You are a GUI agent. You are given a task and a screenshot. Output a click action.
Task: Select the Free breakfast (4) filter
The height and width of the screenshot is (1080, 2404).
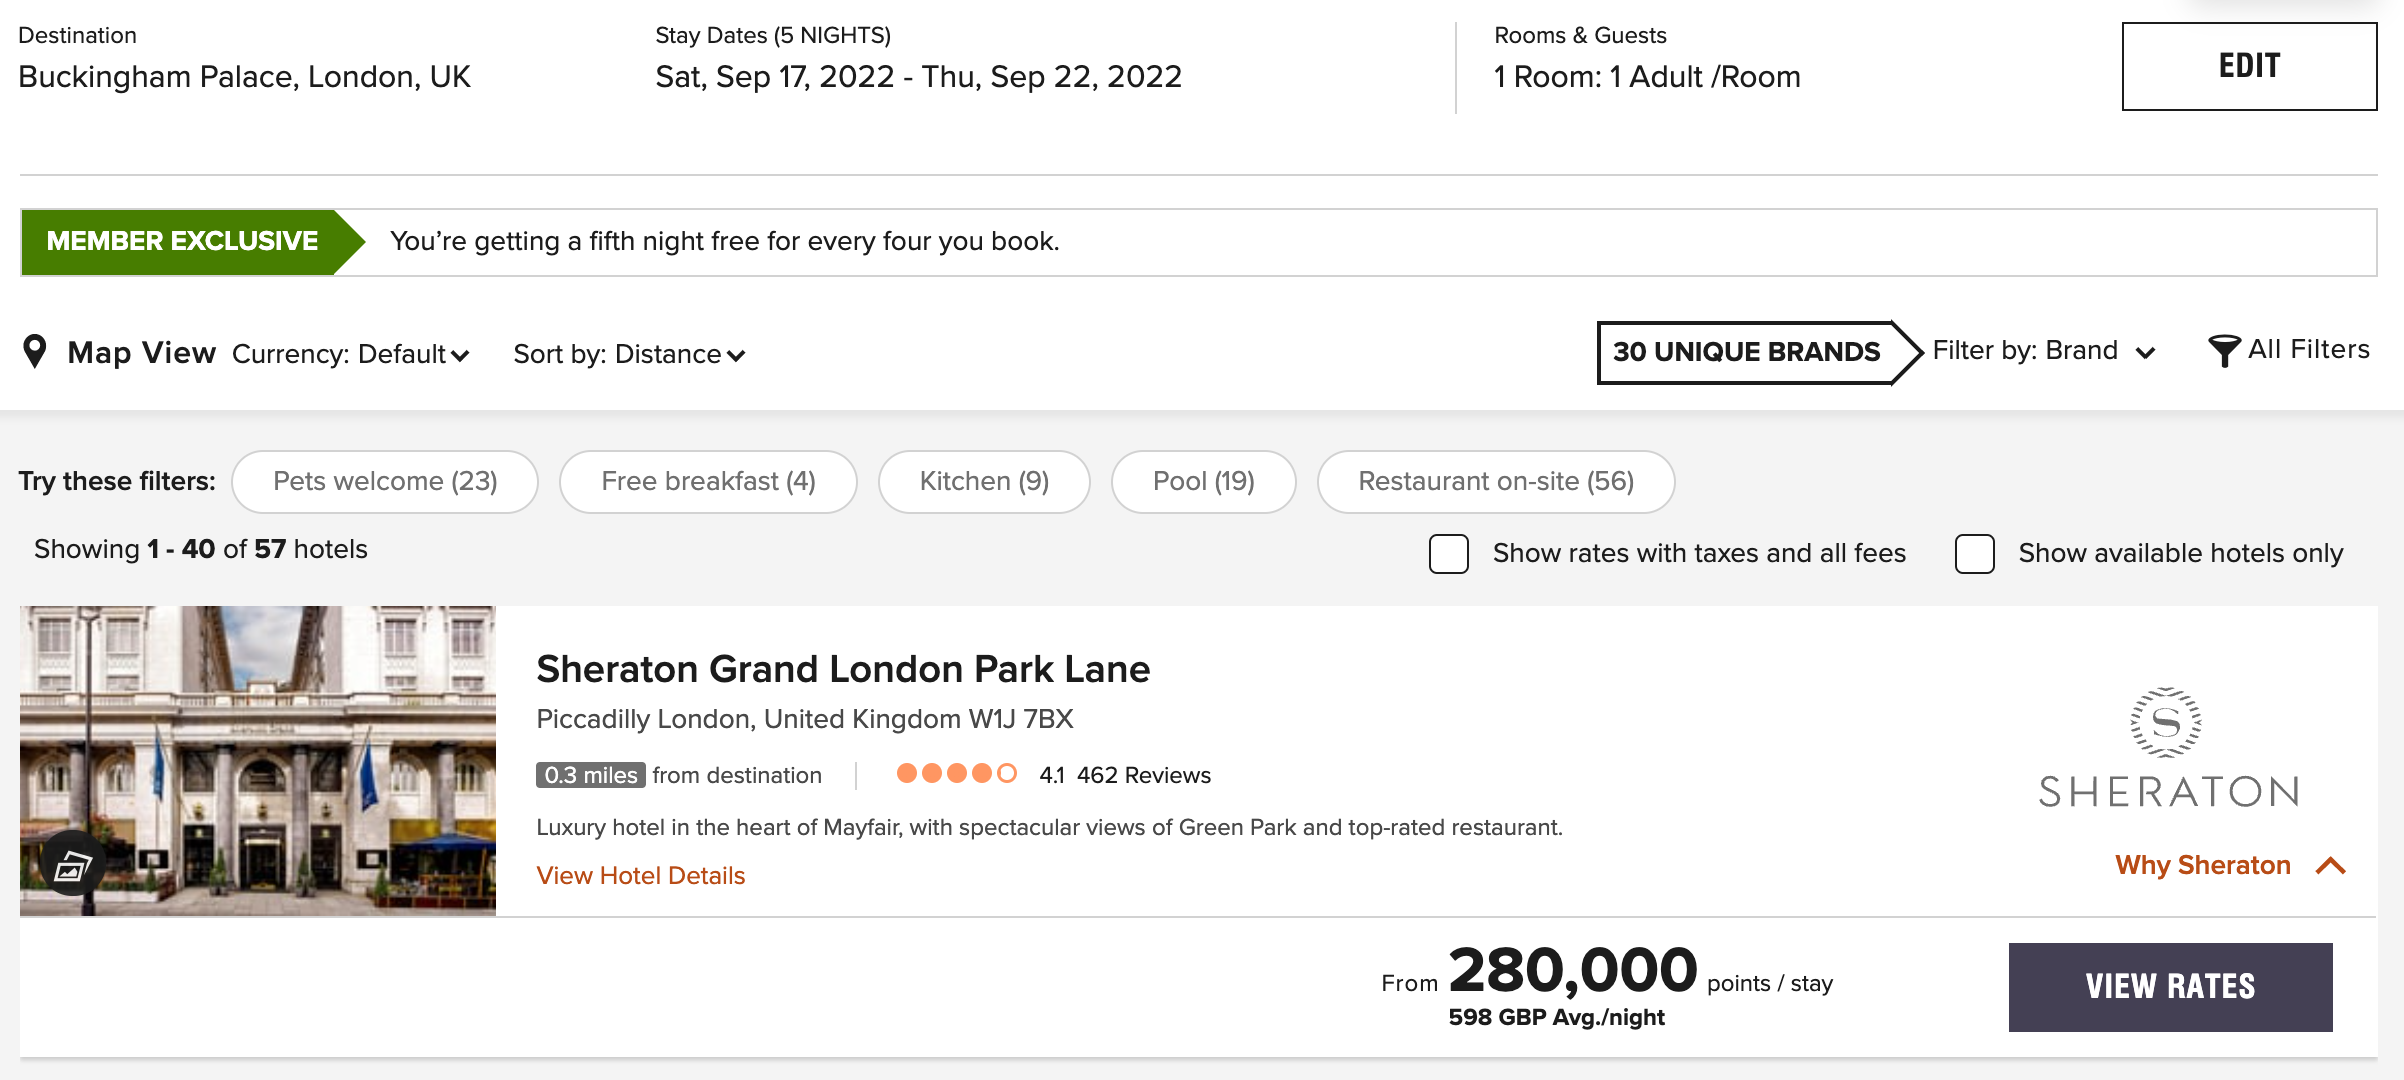click(x=707, y=481)
